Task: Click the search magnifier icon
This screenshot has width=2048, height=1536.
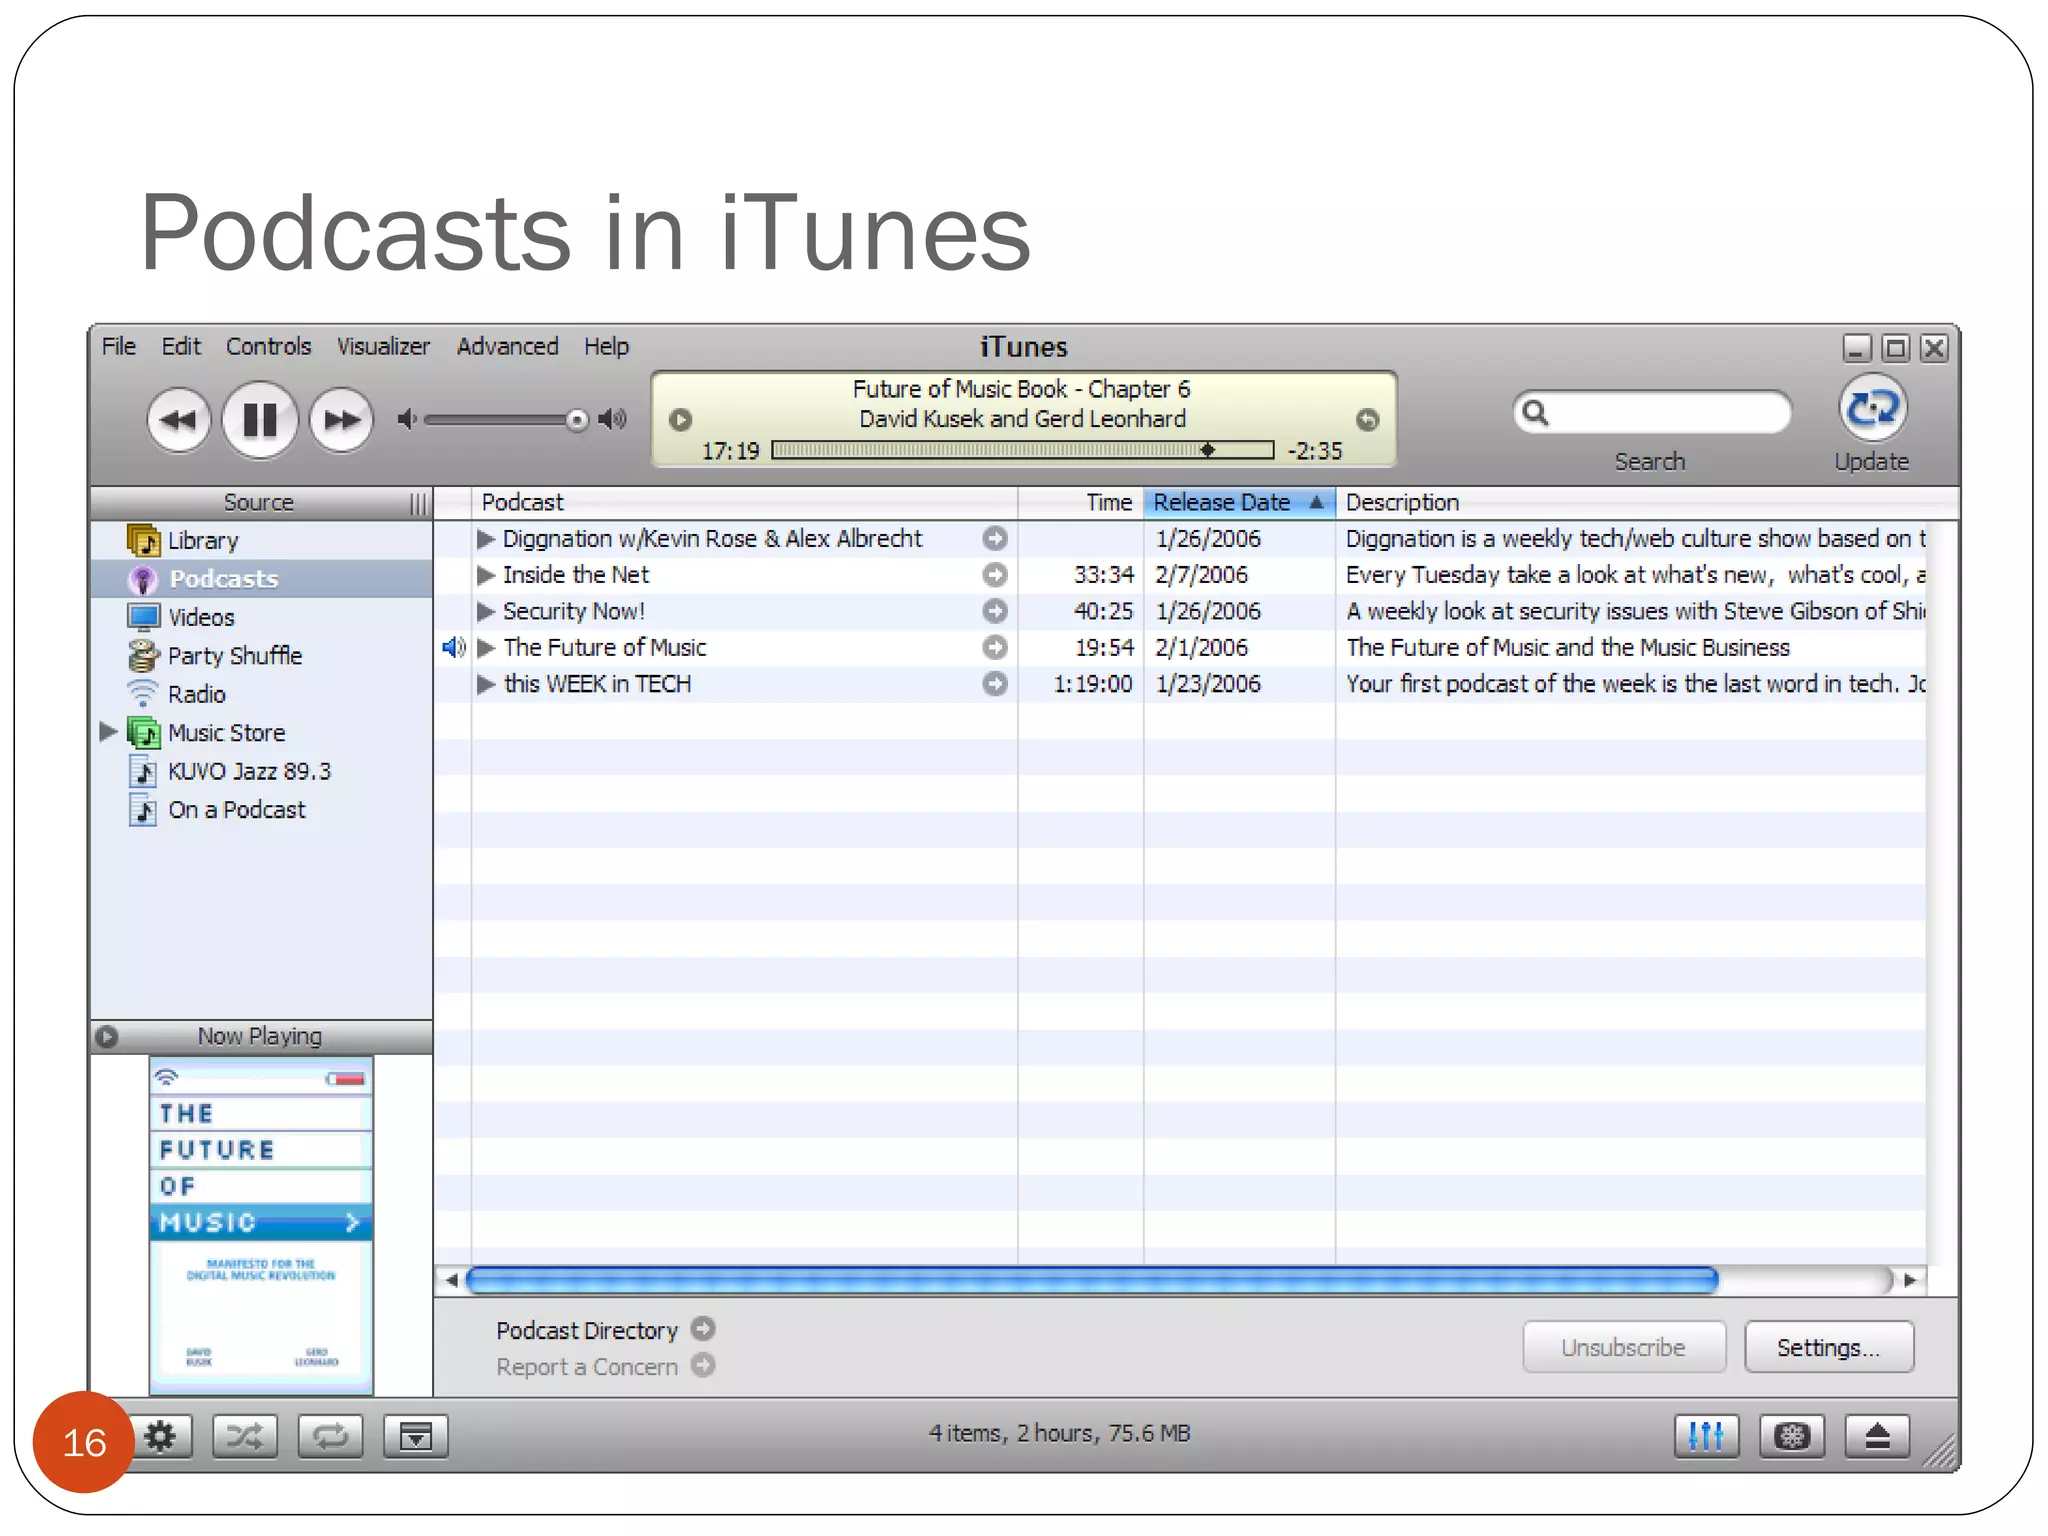Action: [x=1536, y=412]
